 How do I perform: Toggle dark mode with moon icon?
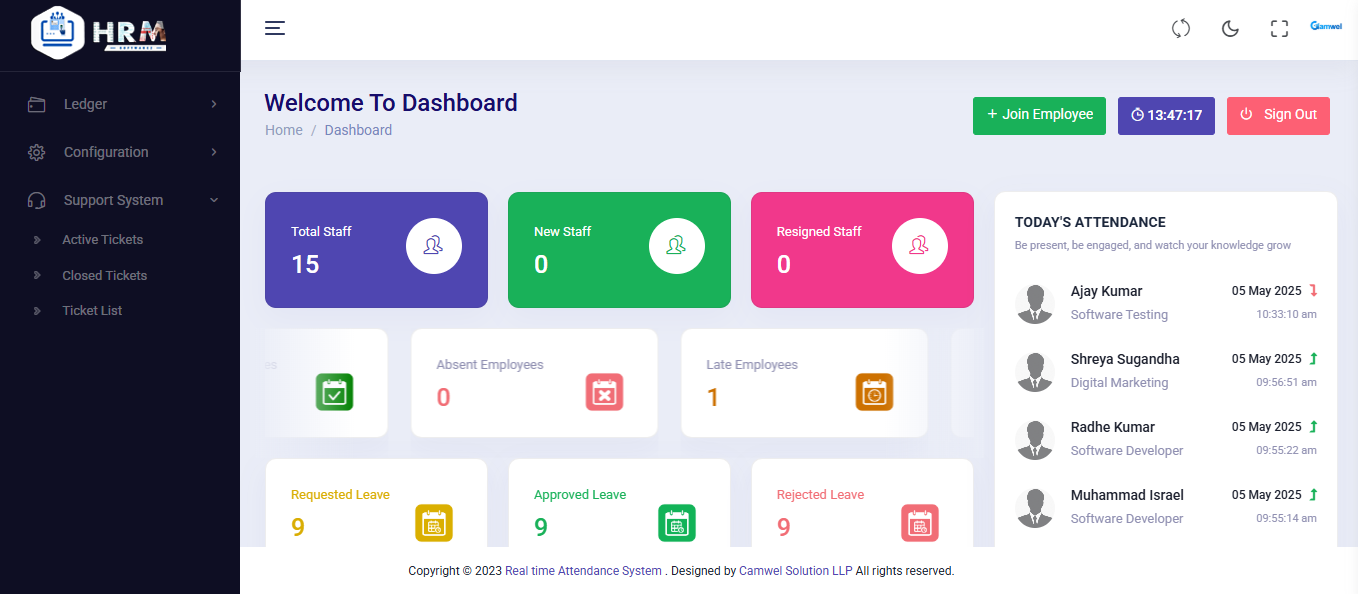point(1230,29)
